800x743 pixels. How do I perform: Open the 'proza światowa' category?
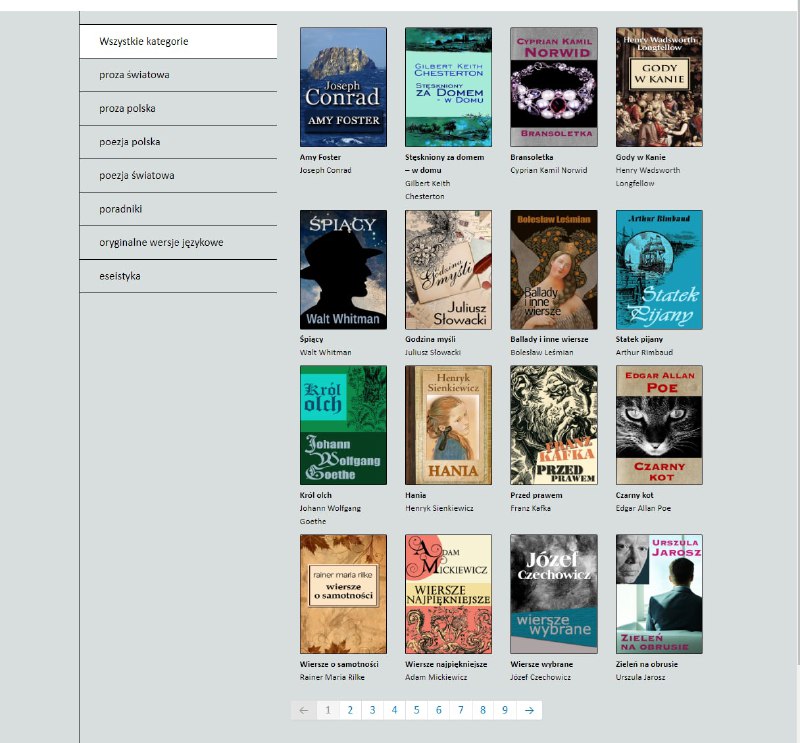tap(178, 75)
